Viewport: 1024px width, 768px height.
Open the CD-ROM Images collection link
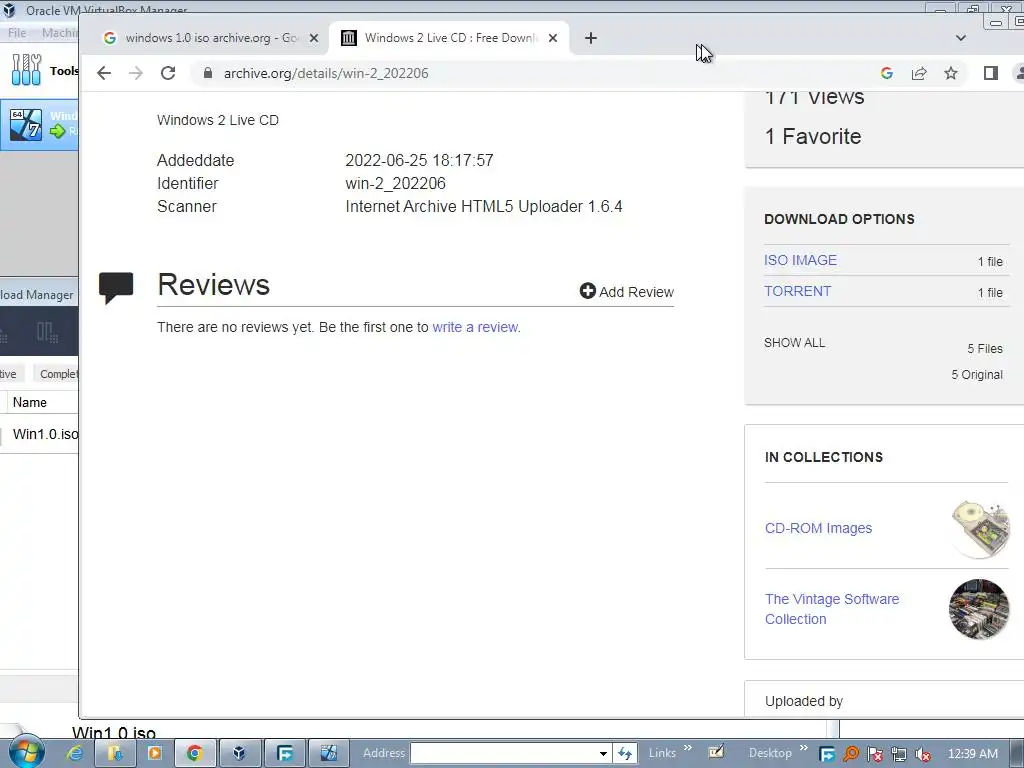click(818, 528)
